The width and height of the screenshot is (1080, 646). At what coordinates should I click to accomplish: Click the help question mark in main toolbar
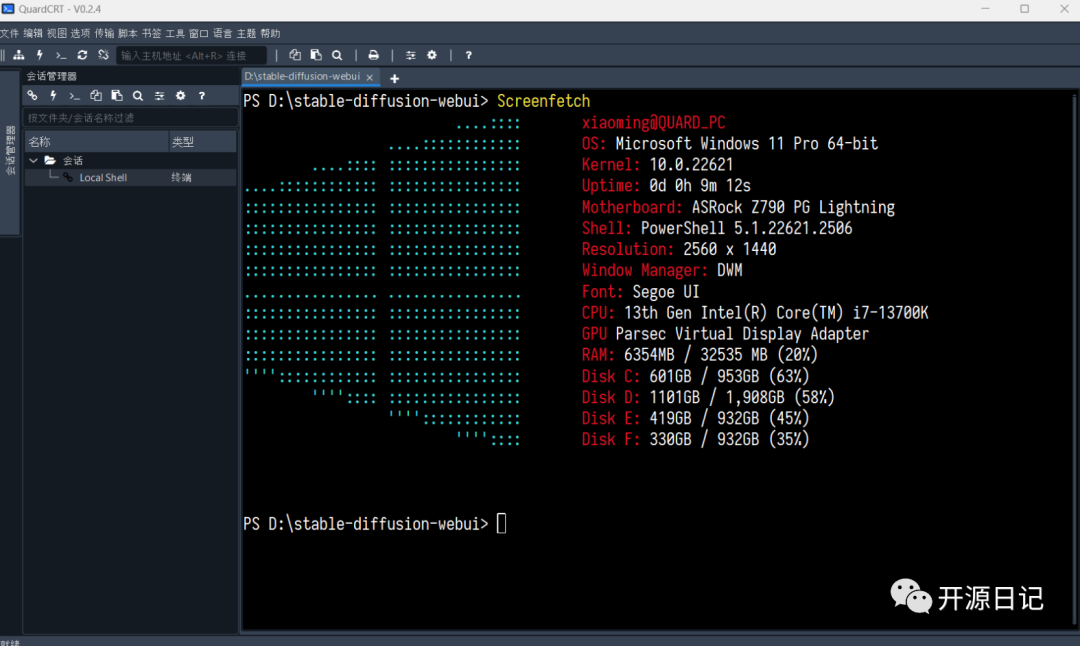[468, 55]
